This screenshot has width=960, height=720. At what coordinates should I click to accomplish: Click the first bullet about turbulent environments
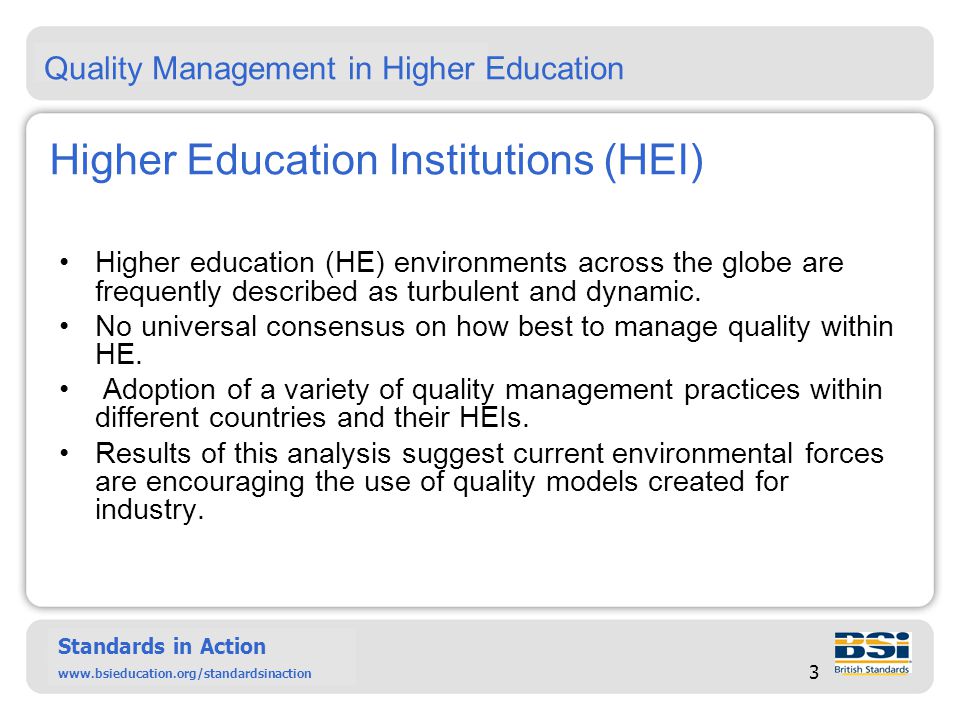point(469,277)
